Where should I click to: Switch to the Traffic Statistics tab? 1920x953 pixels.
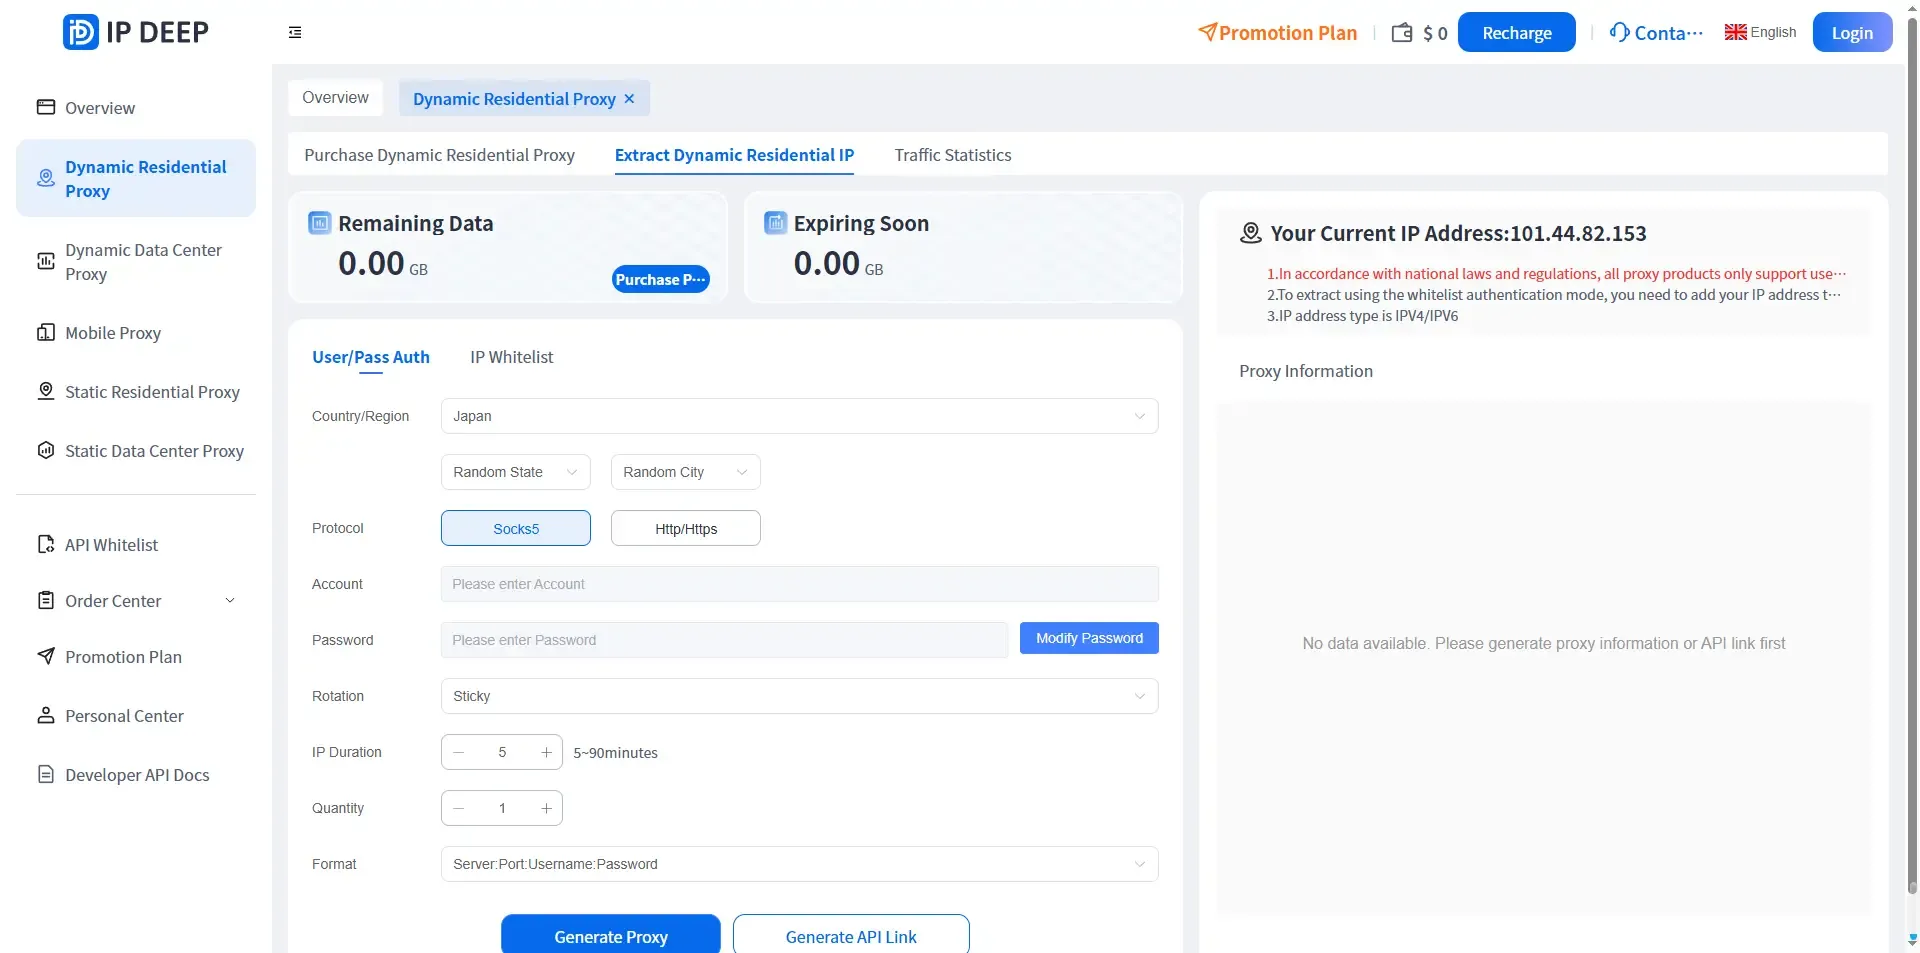pos(953,155)
